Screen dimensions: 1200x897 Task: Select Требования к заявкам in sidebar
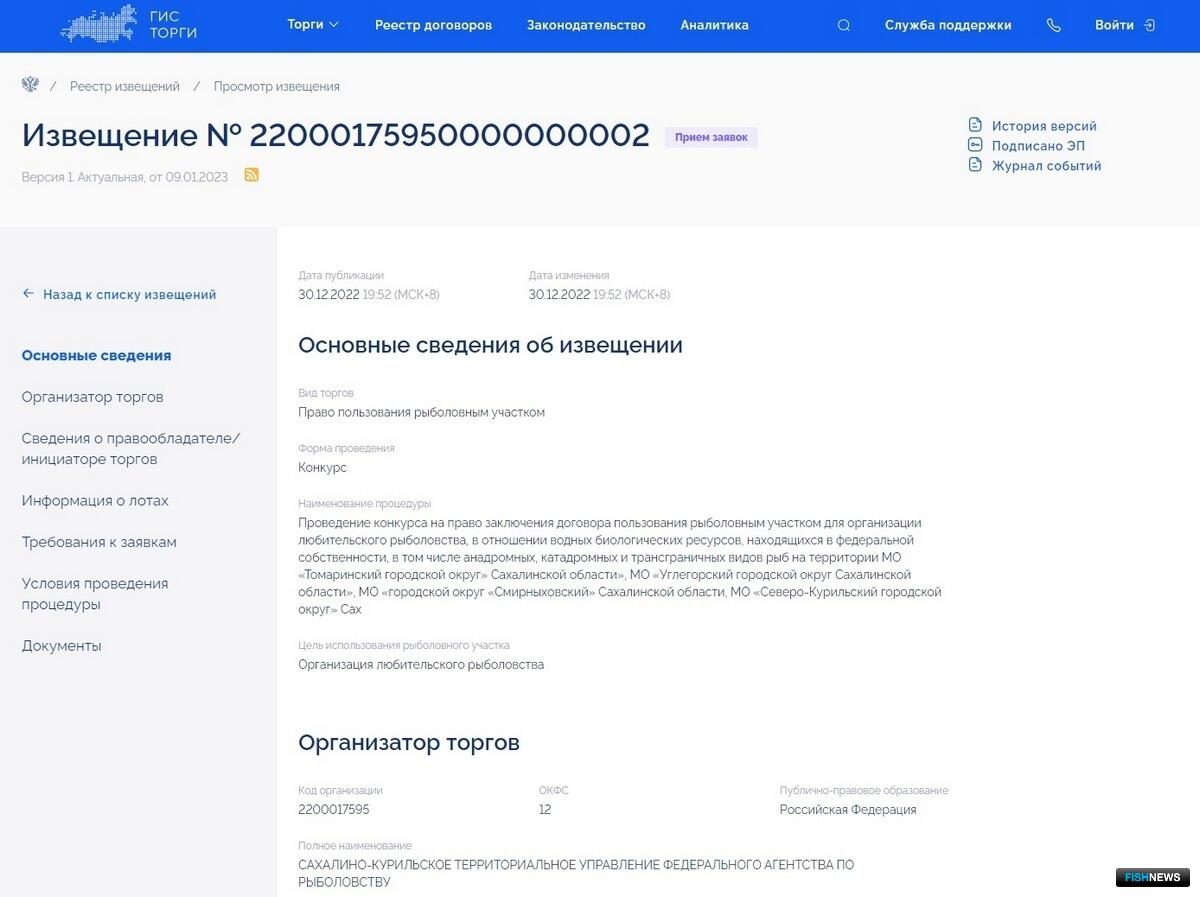pos(99,542)
